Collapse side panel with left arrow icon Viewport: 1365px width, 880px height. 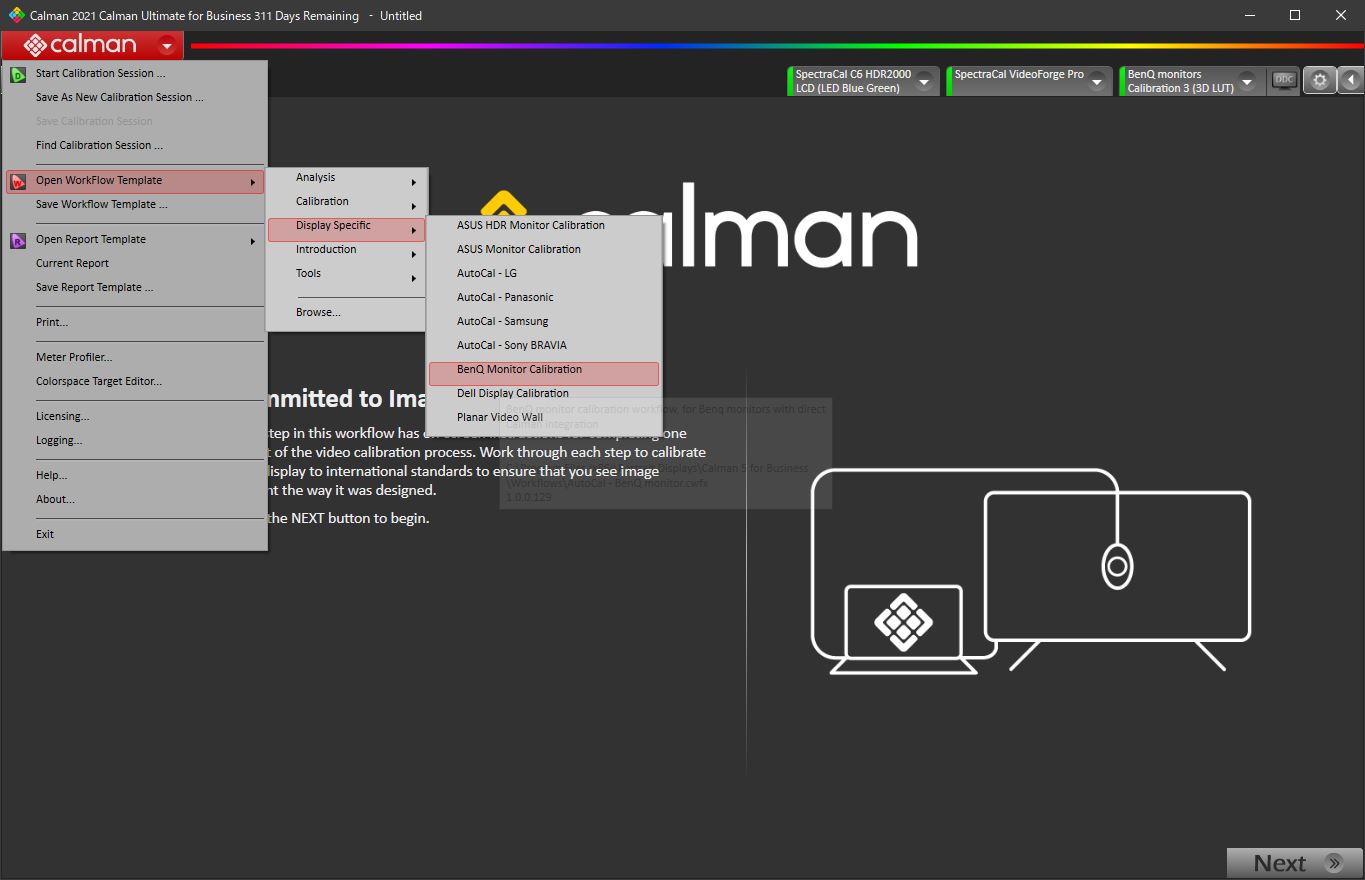tap(1351, 81)
